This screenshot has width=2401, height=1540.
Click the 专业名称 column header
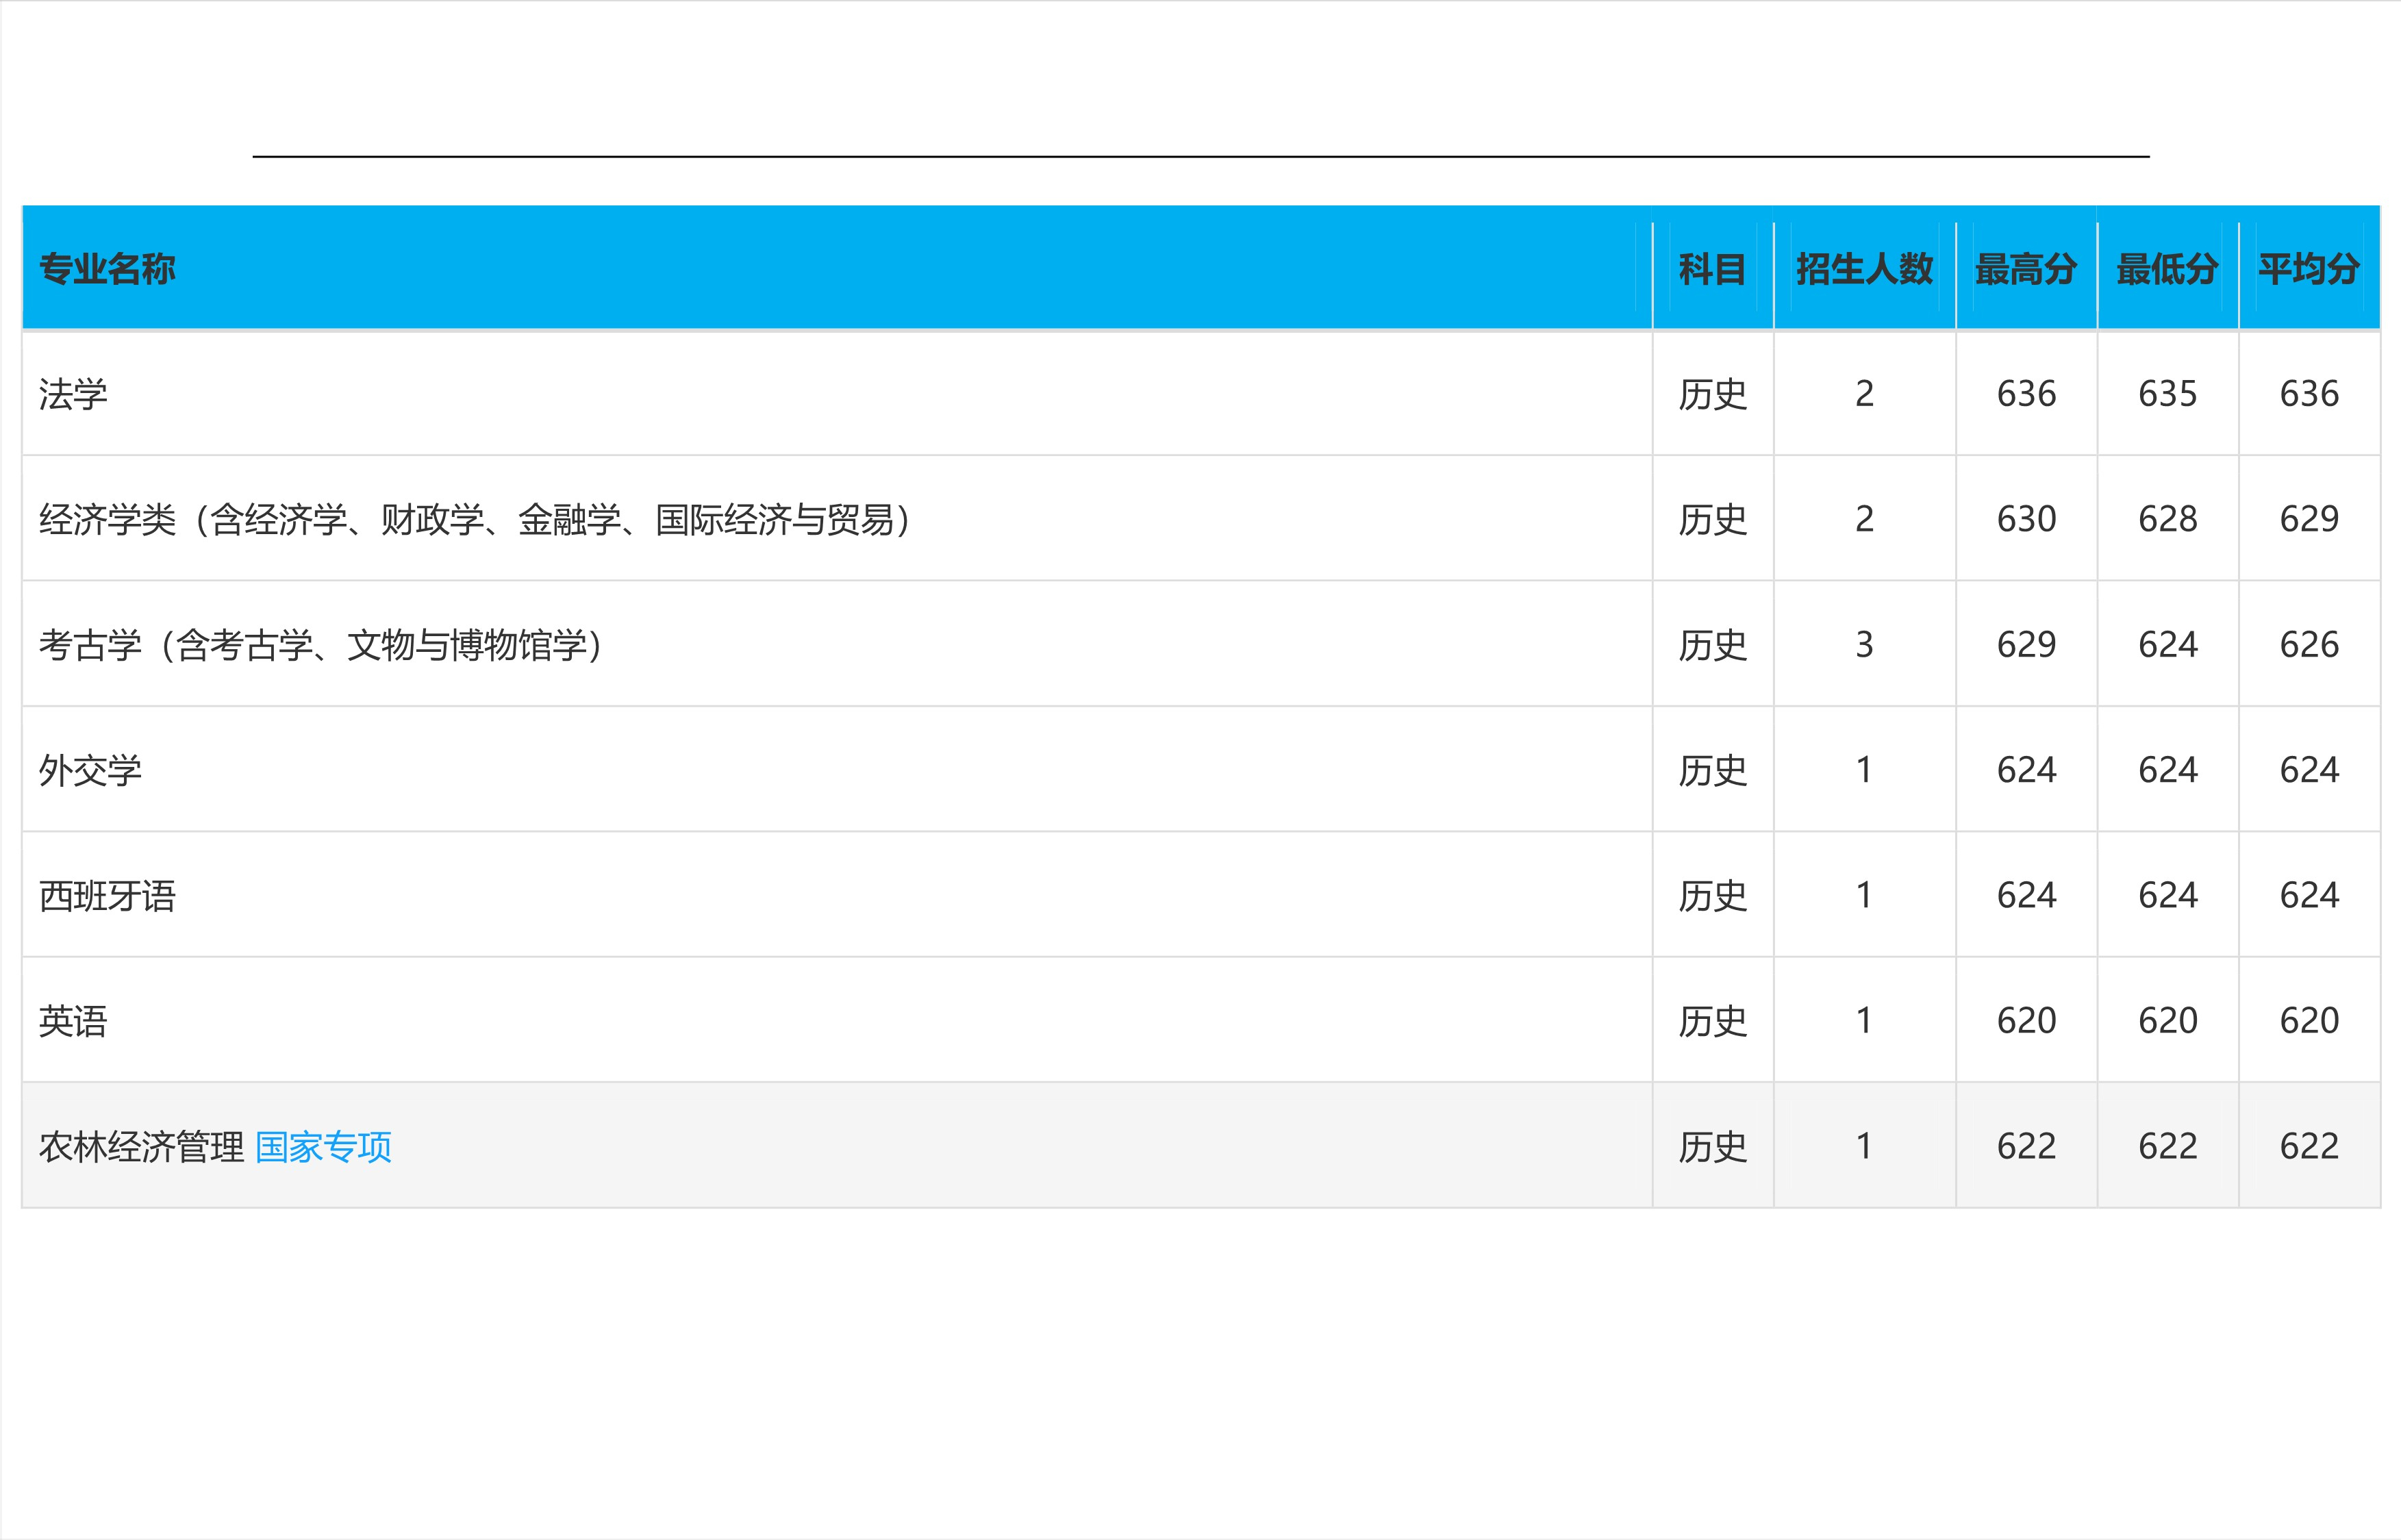click(x=107, y=269)
